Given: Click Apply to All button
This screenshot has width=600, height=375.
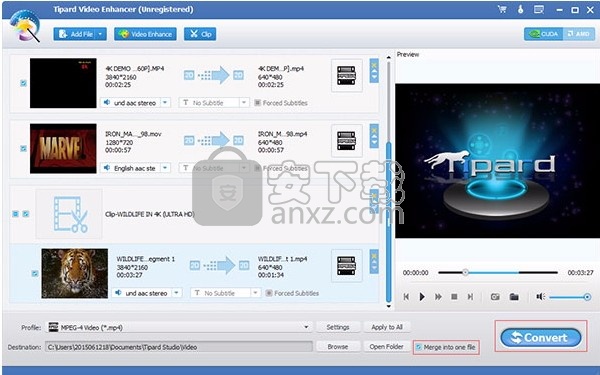Looking at the screenshot, I should tap(387, 327).
